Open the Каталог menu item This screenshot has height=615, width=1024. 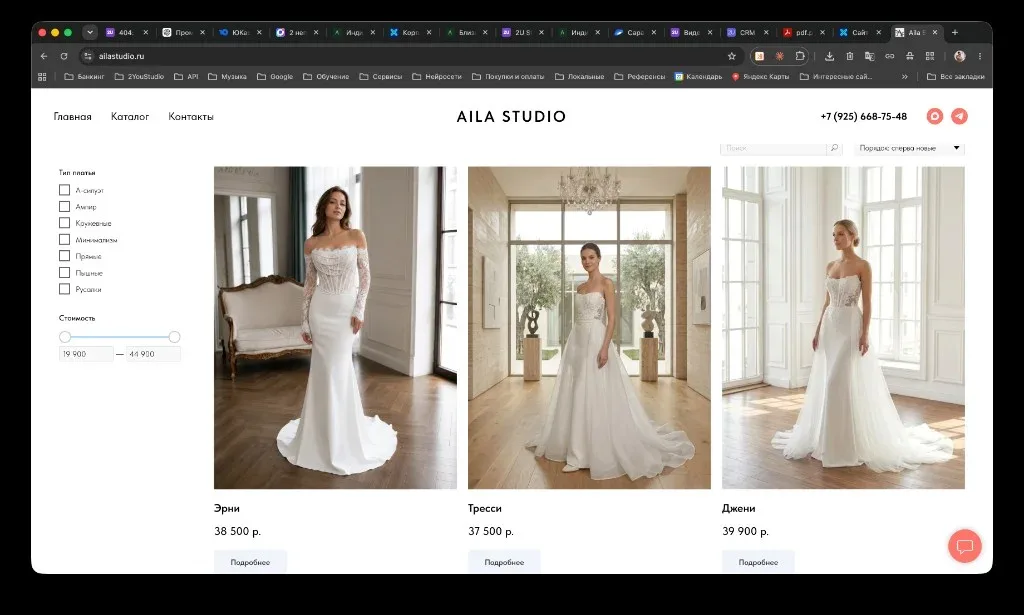130,116
